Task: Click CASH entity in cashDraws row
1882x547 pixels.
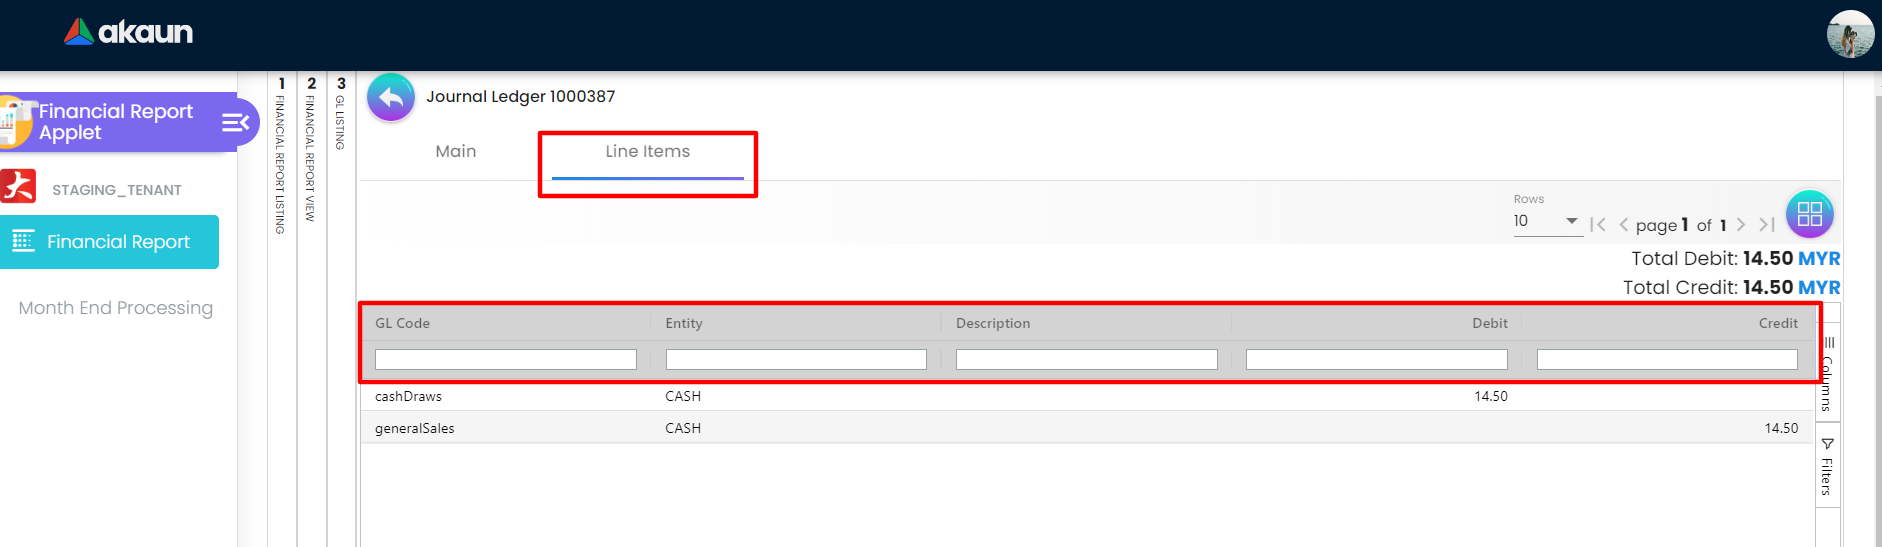Action: [683, 396]
